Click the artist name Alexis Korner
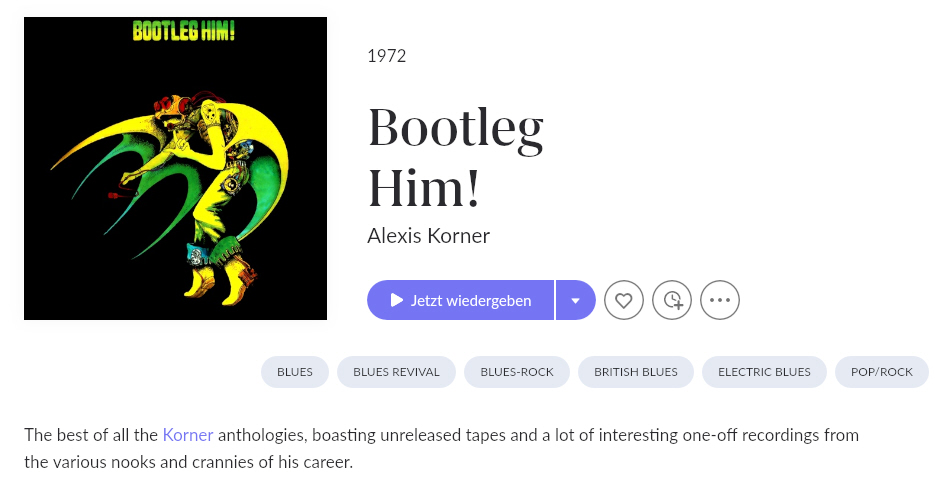 click(x=428, y=236)
